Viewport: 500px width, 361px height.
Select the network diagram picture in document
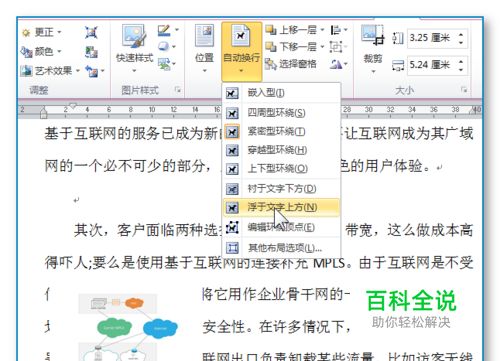(128, 327)
